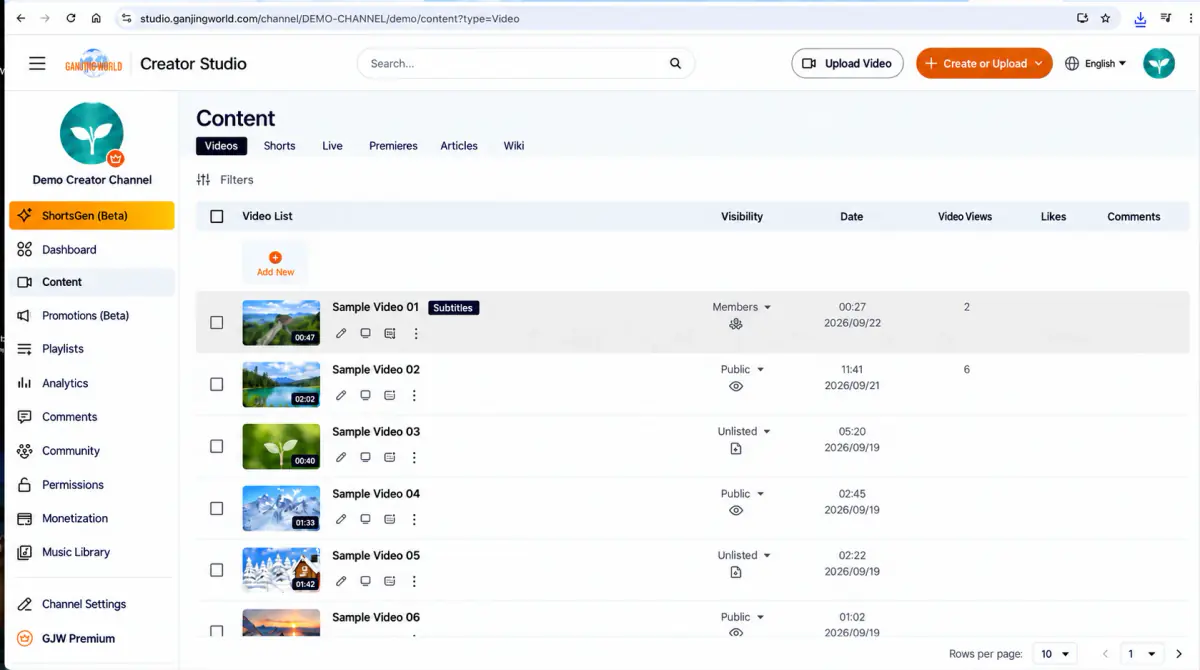
Task: Click the orange Add New plus icon
Action: [275, 257]
